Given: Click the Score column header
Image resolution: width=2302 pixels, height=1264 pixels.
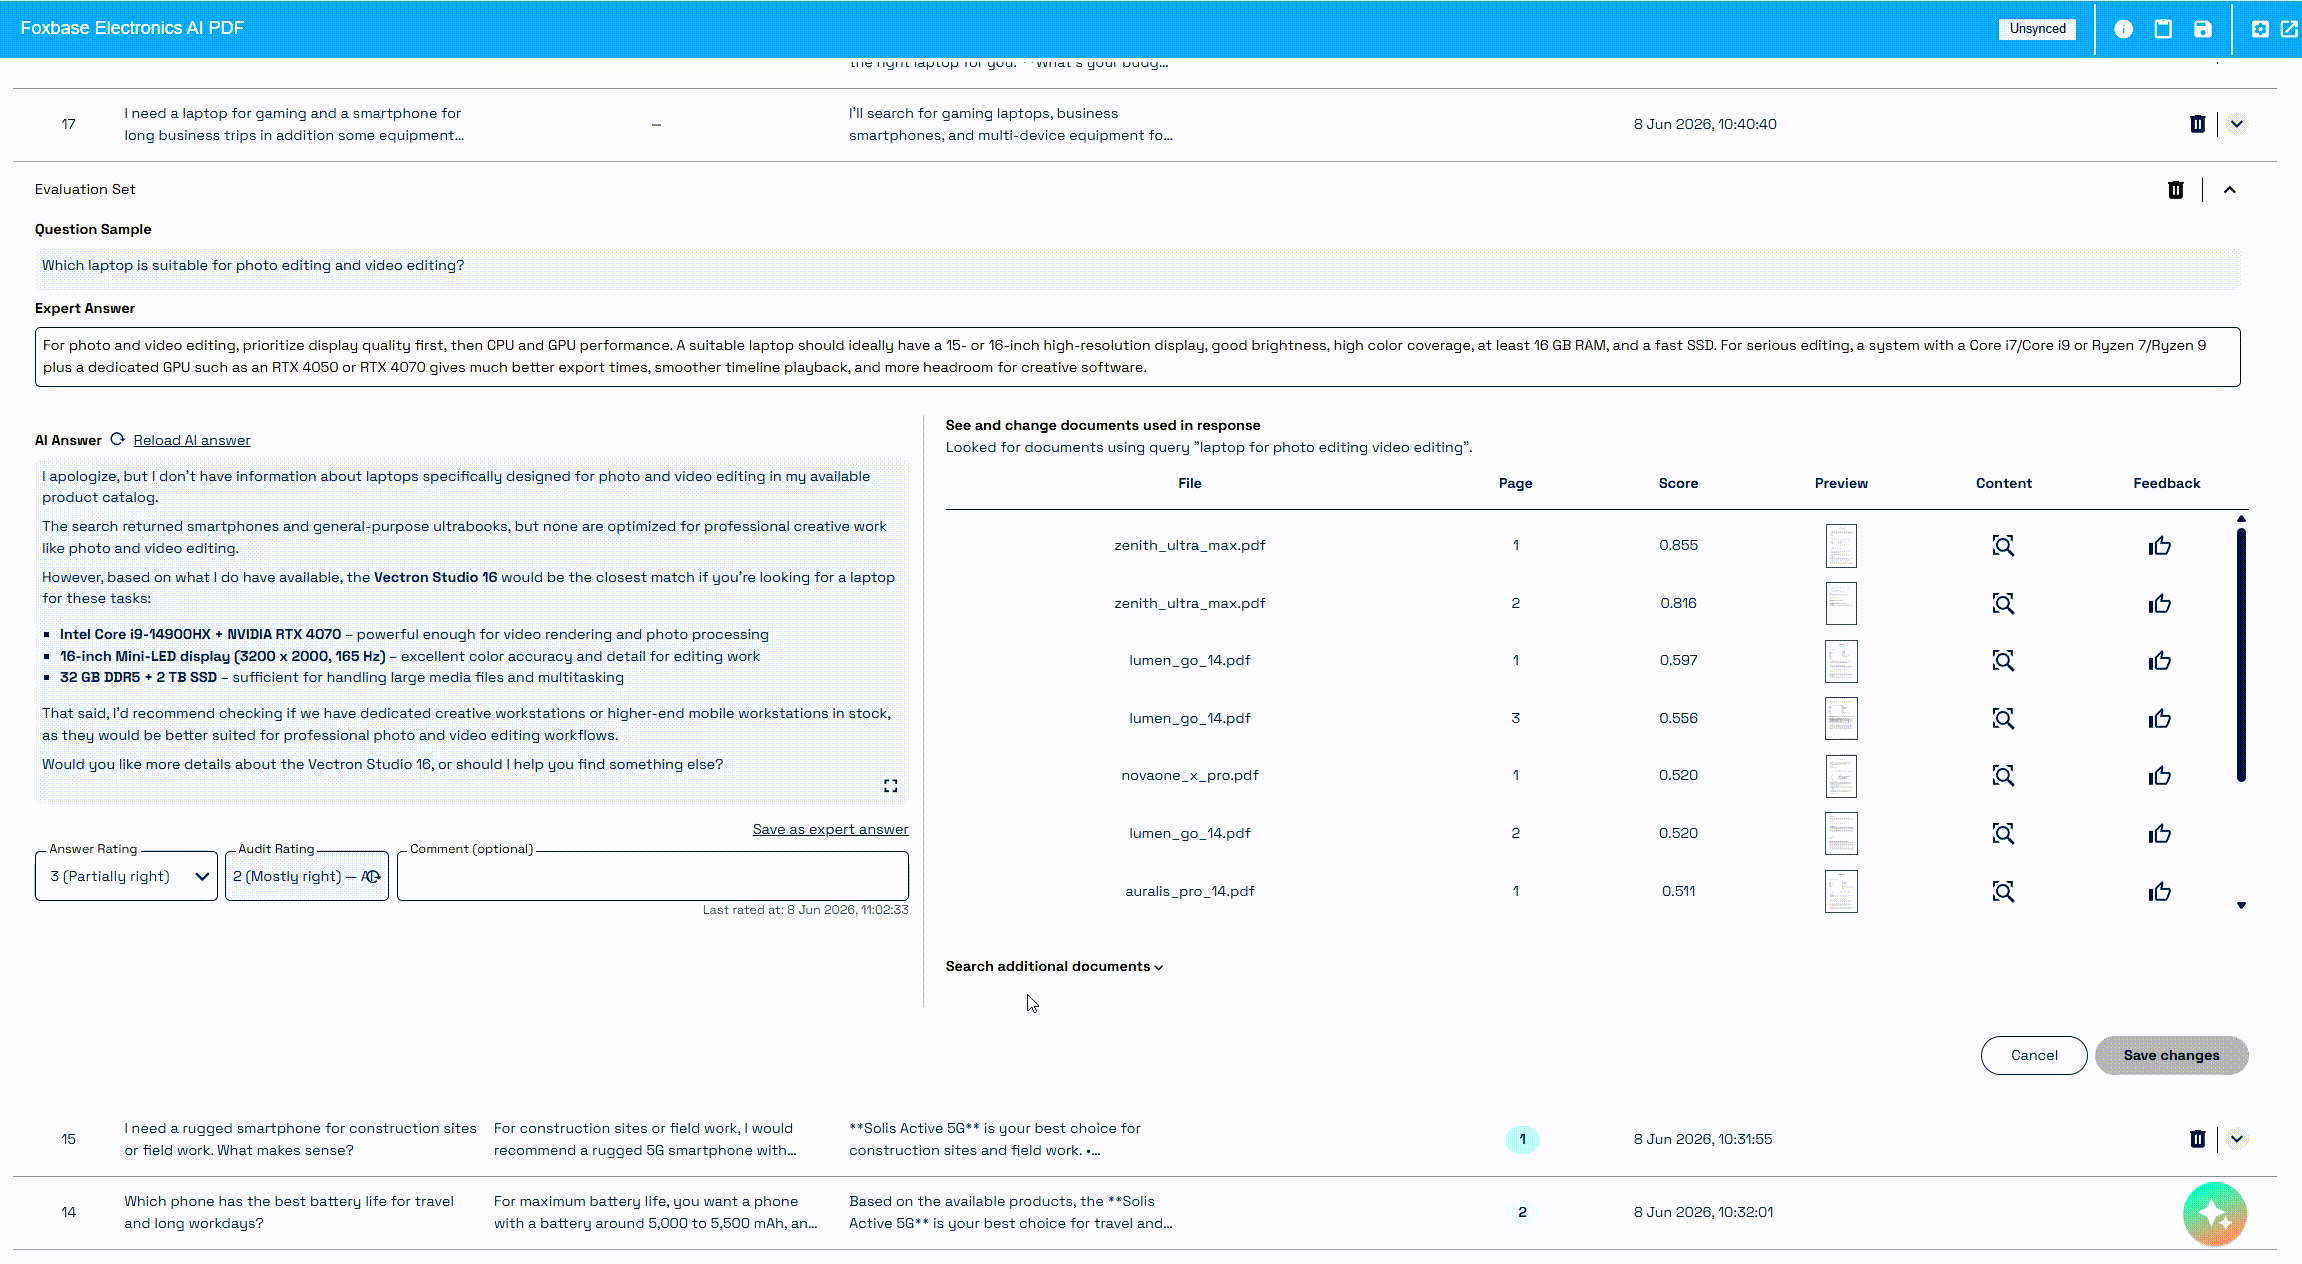Looking at the screenshot, I should coord(1678,483).
